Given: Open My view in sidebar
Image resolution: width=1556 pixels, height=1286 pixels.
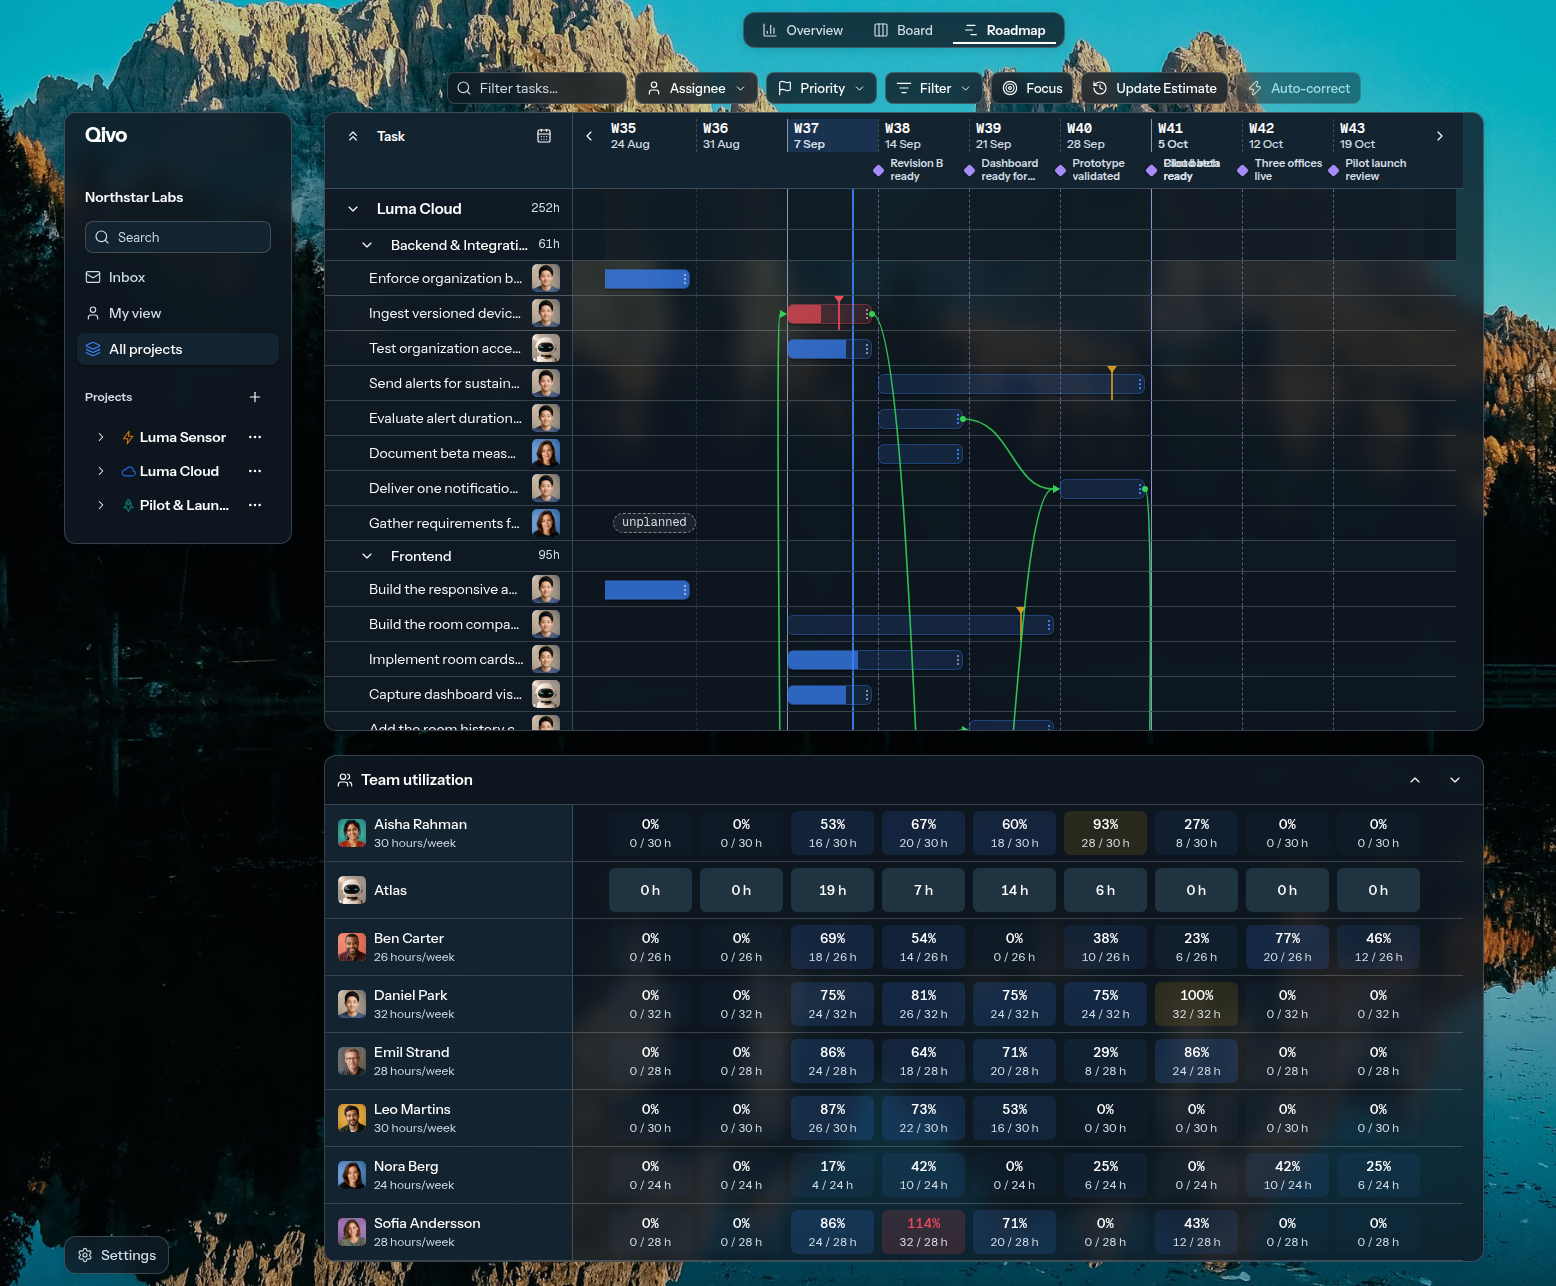Looking at the screenshot, I should point(178,313).
